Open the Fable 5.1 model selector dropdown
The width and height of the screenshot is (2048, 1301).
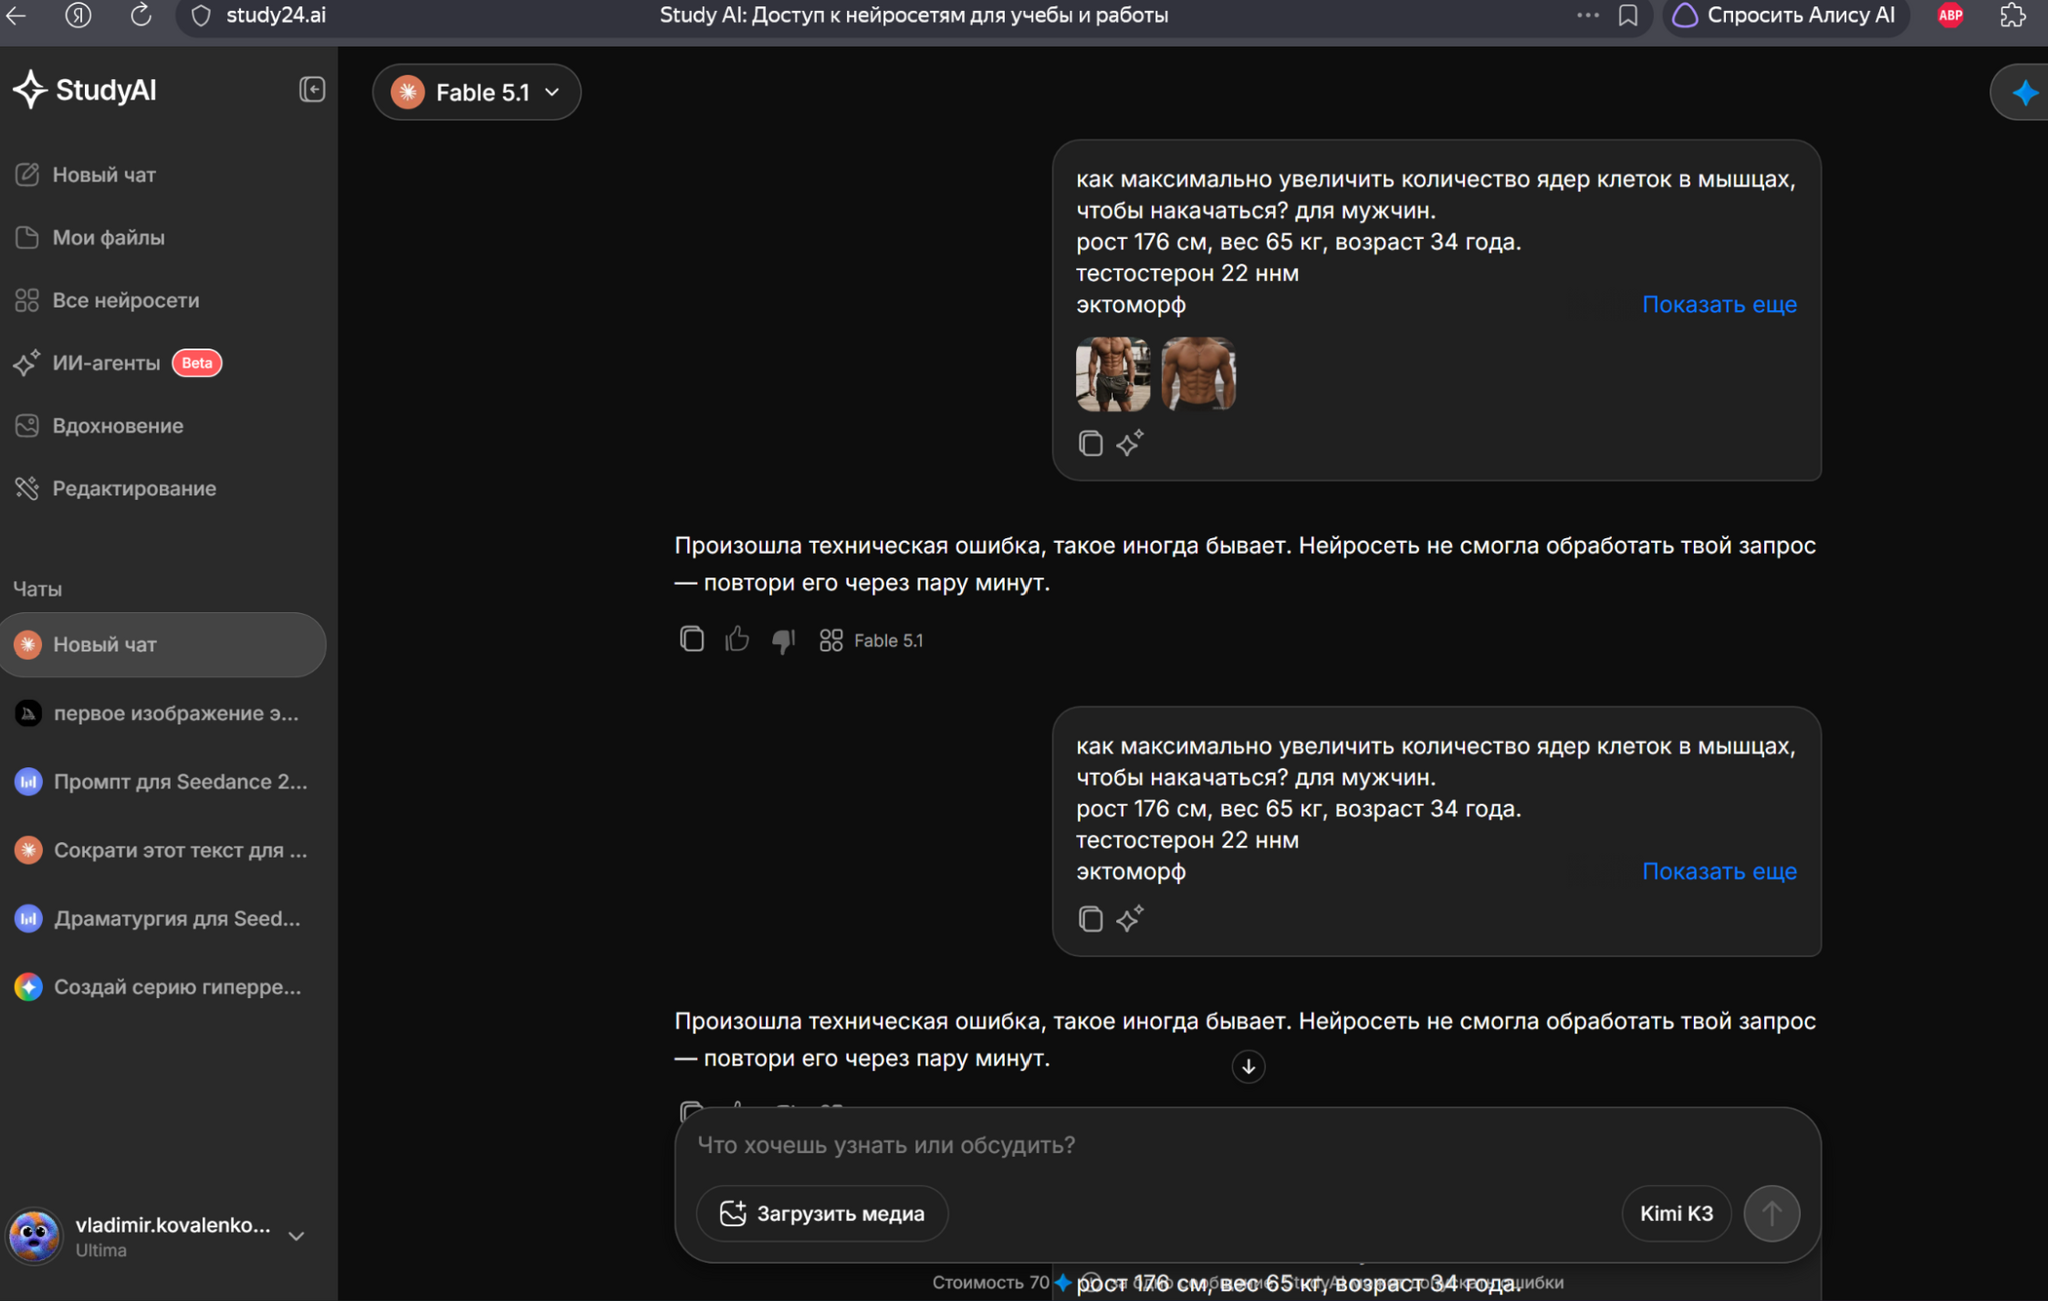[x=477, y=92]
